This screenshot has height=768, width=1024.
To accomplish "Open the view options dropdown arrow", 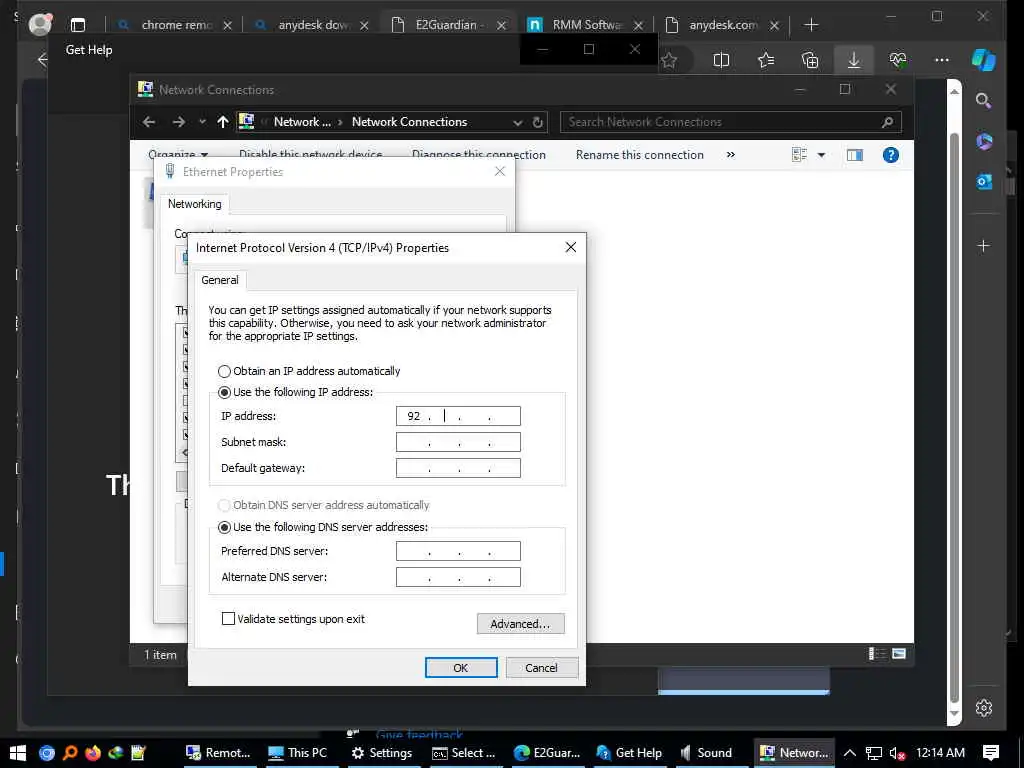I will click(x=822, y=155).
